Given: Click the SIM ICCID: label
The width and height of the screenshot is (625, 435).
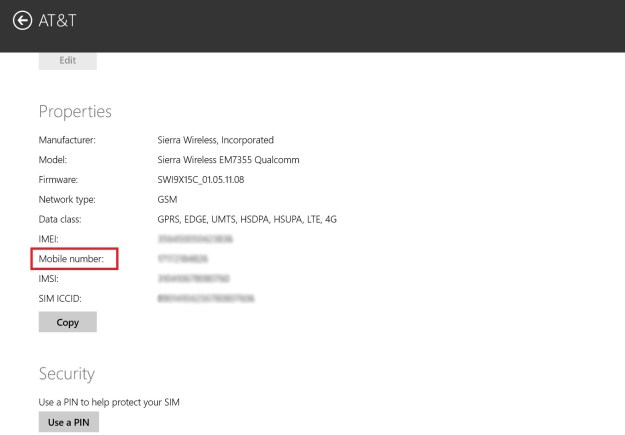Looking at the screenshot, I should click(x=60, y=299).
